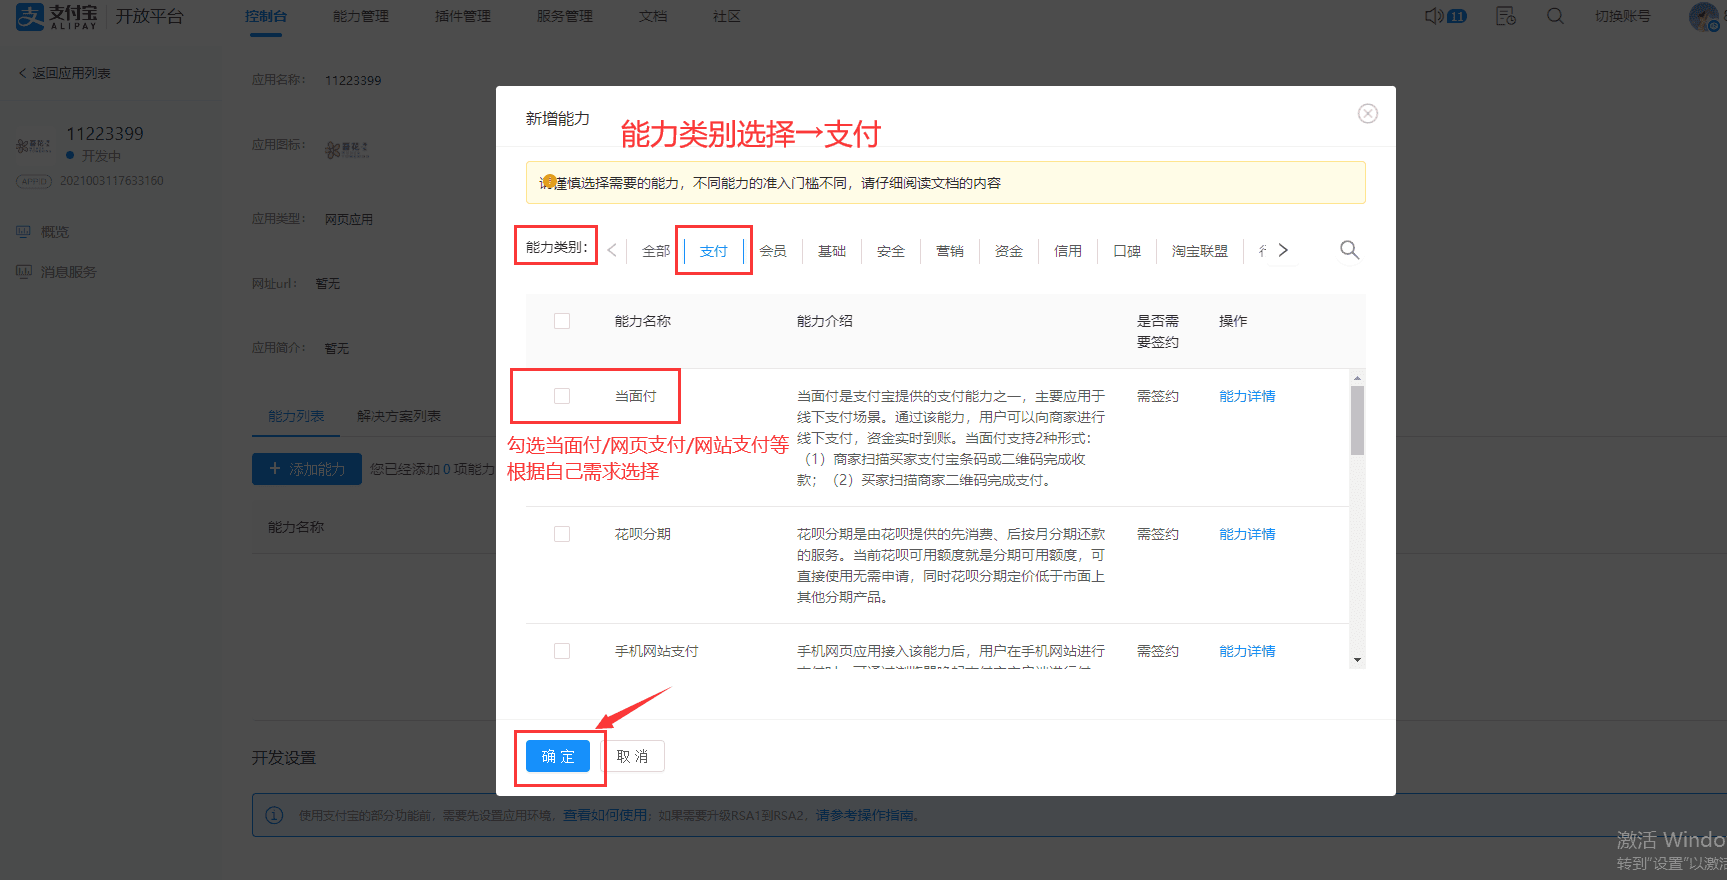
Task: Open the document clock icon in header
Action: tap(1506, 16)
